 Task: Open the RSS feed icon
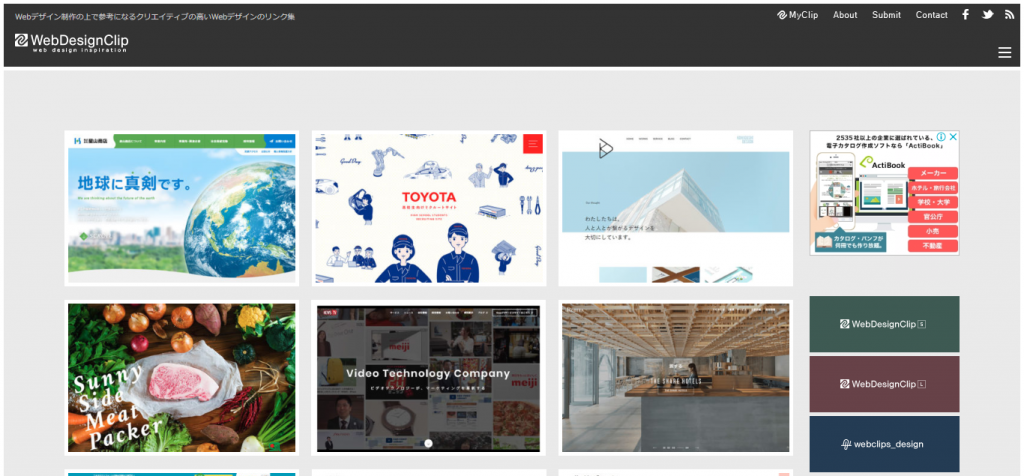point(1009,14)
